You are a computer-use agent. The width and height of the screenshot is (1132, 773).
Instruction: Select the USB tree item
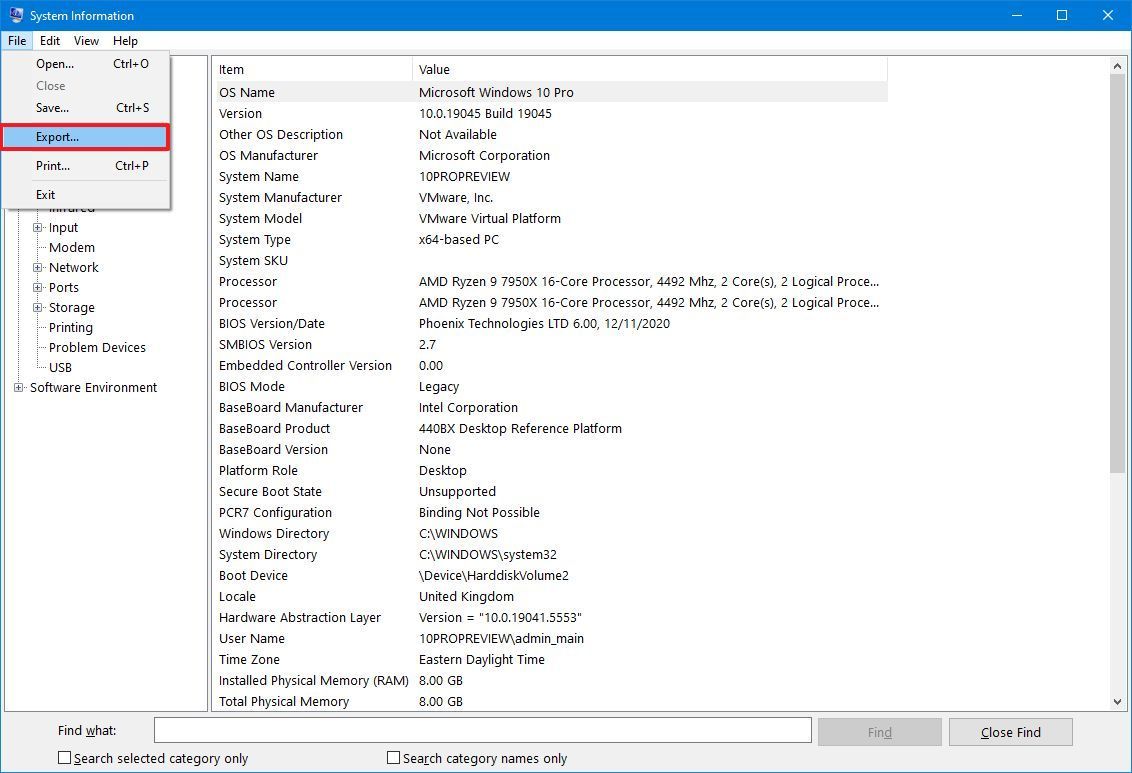click(60, 367)
